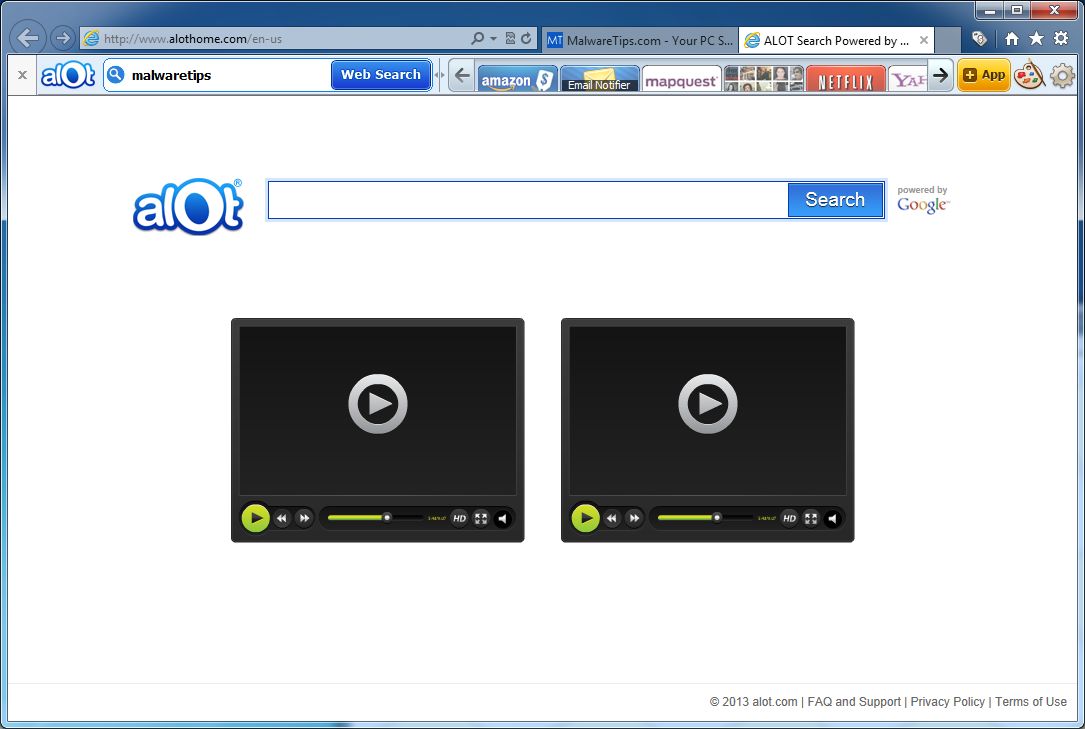This screenshot has height=729, width=1085.
Task: Open the Email Notifier toolbar button
Action: pyautogui.click(x=599, y=79)
